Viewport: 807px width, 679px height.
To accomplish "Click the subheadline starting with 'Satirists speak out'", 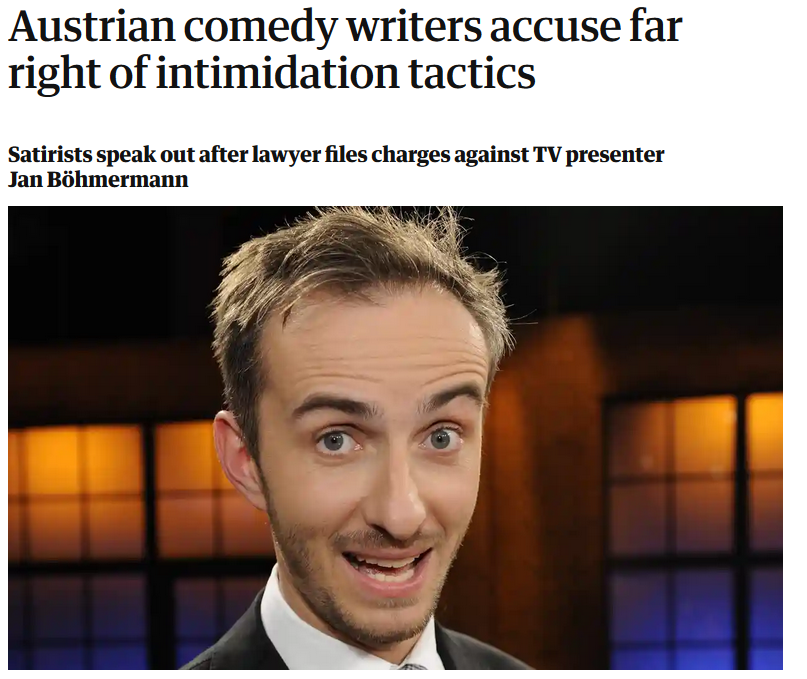I will (x=336, y=167).
